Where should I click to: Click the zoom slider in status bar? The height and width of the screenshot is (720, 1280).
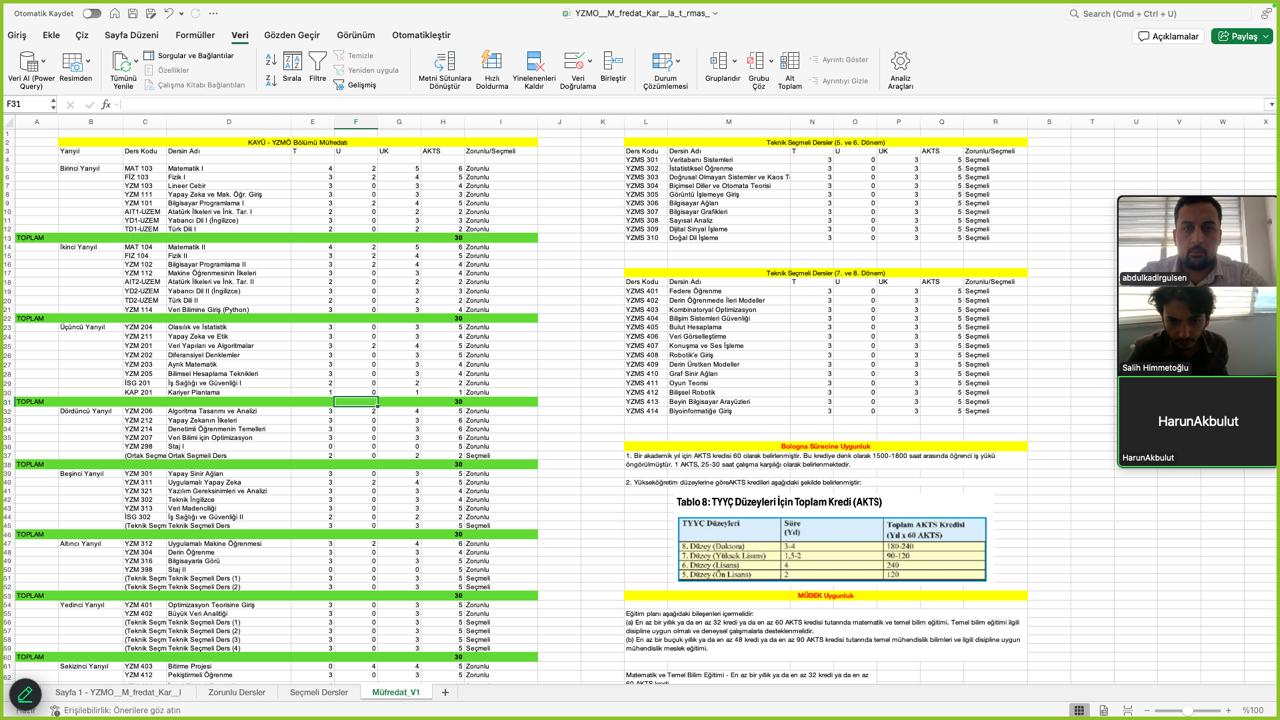(x=1188, y=710)
